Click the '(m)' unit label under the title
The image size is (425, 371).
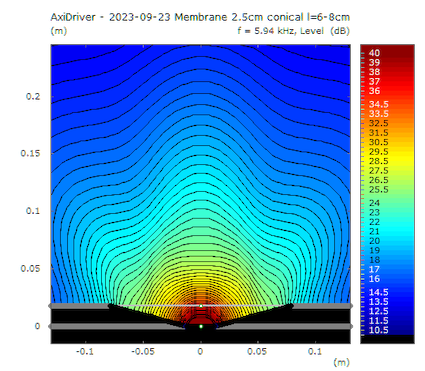pos(59,31)
